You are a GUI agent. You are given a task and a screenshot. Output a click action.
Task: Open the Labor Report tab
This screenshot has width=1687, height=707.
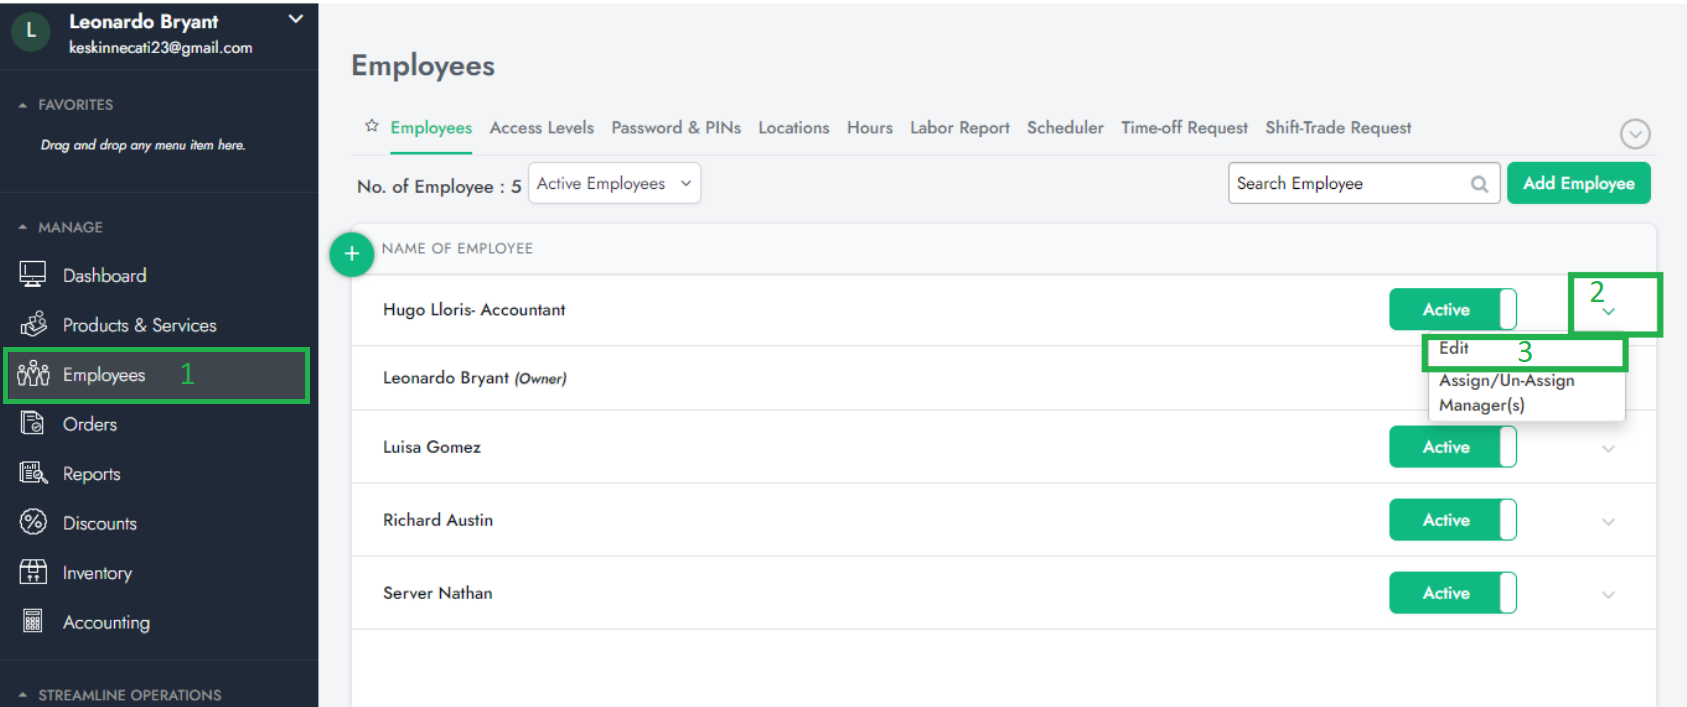coord(959,128)
